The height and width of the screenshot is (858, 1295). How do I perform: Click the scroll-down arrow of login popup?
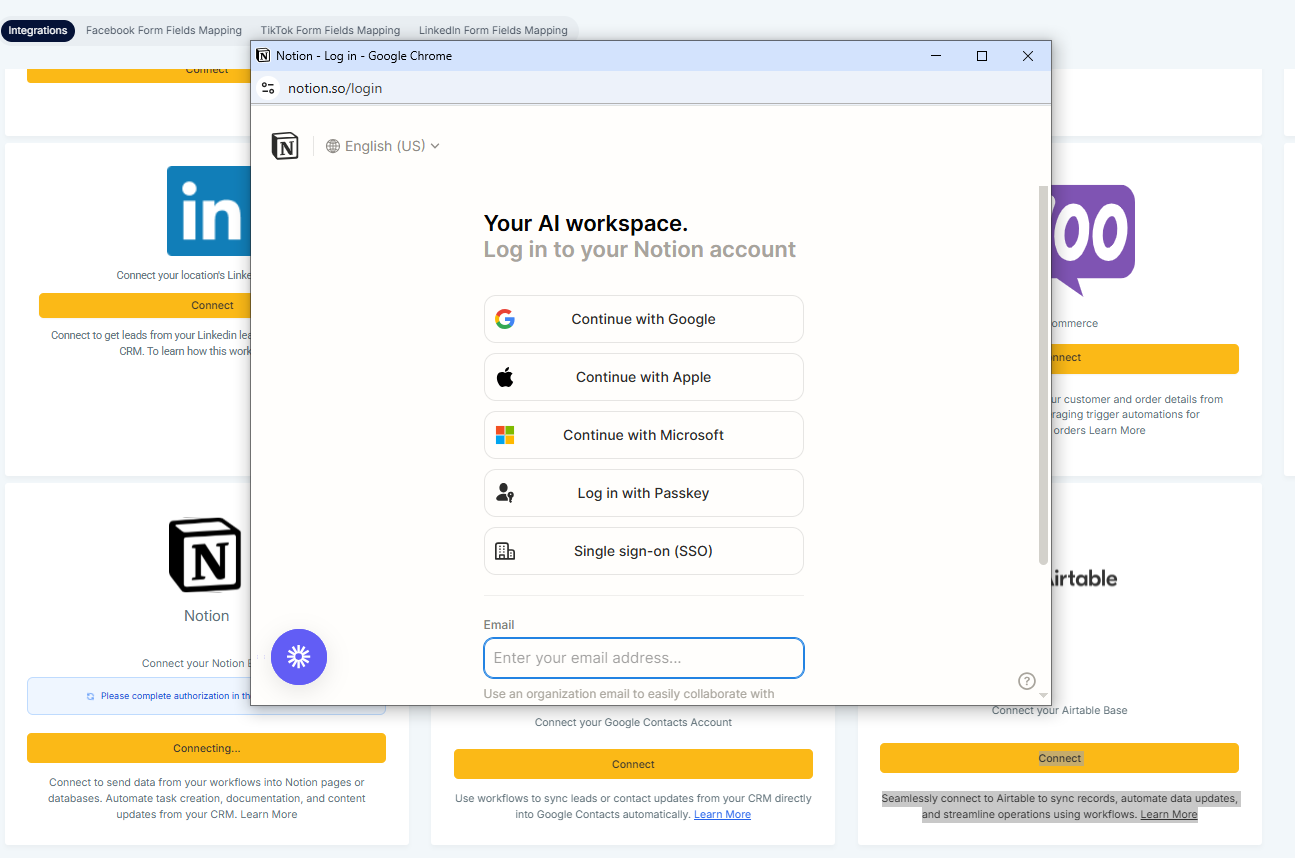1043,695
